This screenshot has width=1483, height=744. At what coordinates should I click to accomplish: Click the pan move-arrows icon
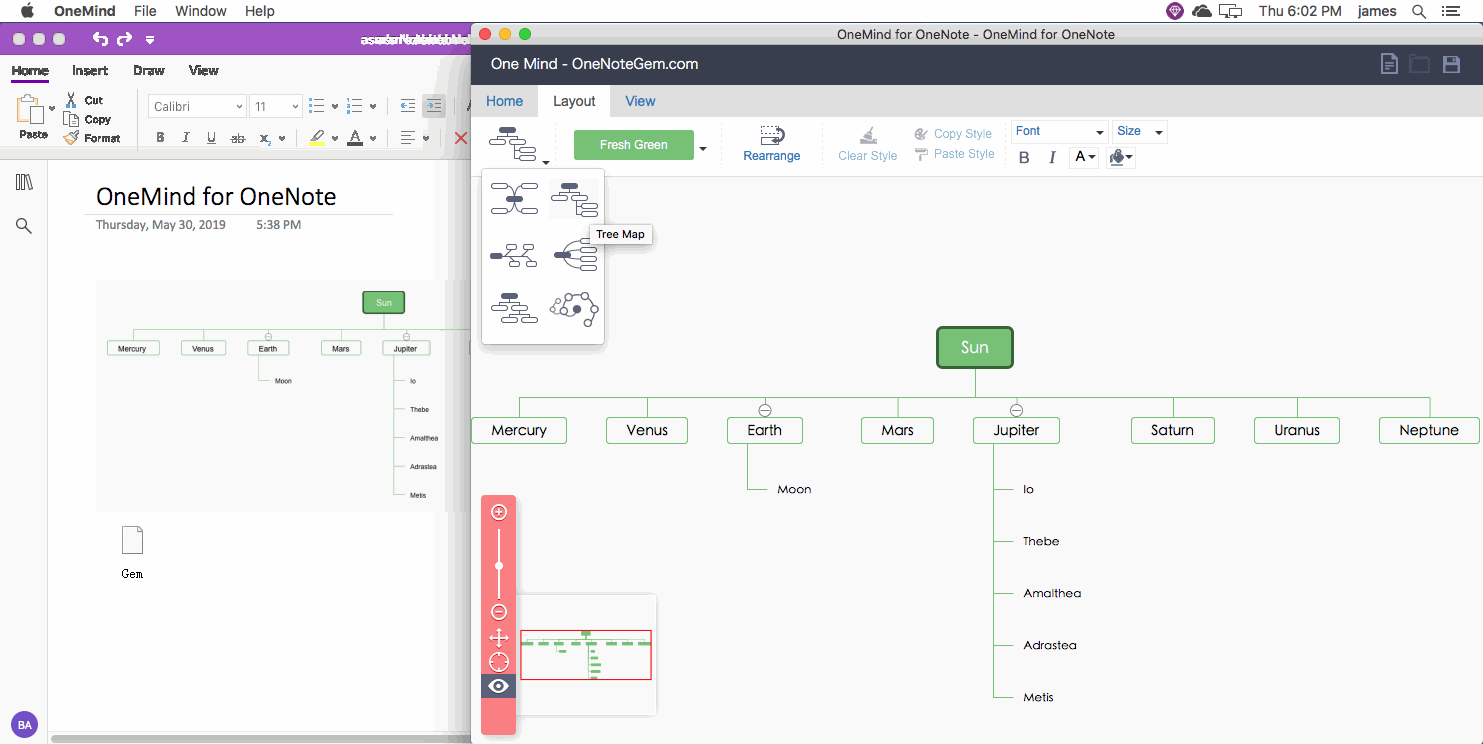[x=499, y=637]
